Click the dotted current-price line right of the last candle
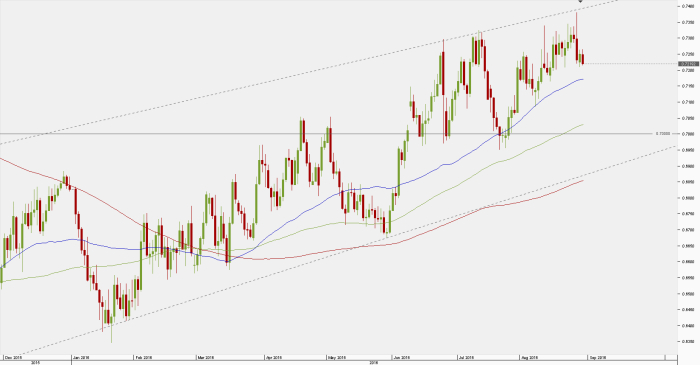Image resolution: width=700 pixels, height=365 pixels. [x=631, y=63]
